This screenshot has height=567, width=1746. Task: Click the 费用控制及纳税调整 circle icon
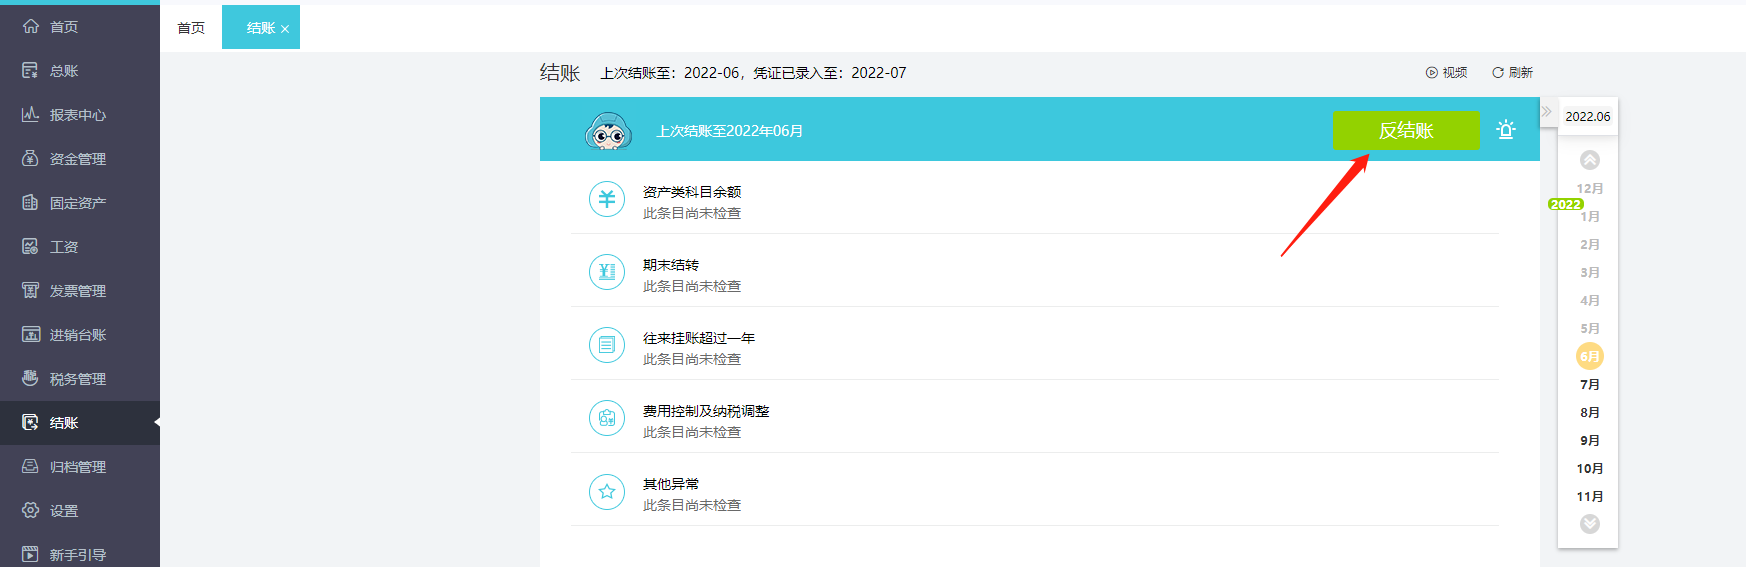(607, 418)
